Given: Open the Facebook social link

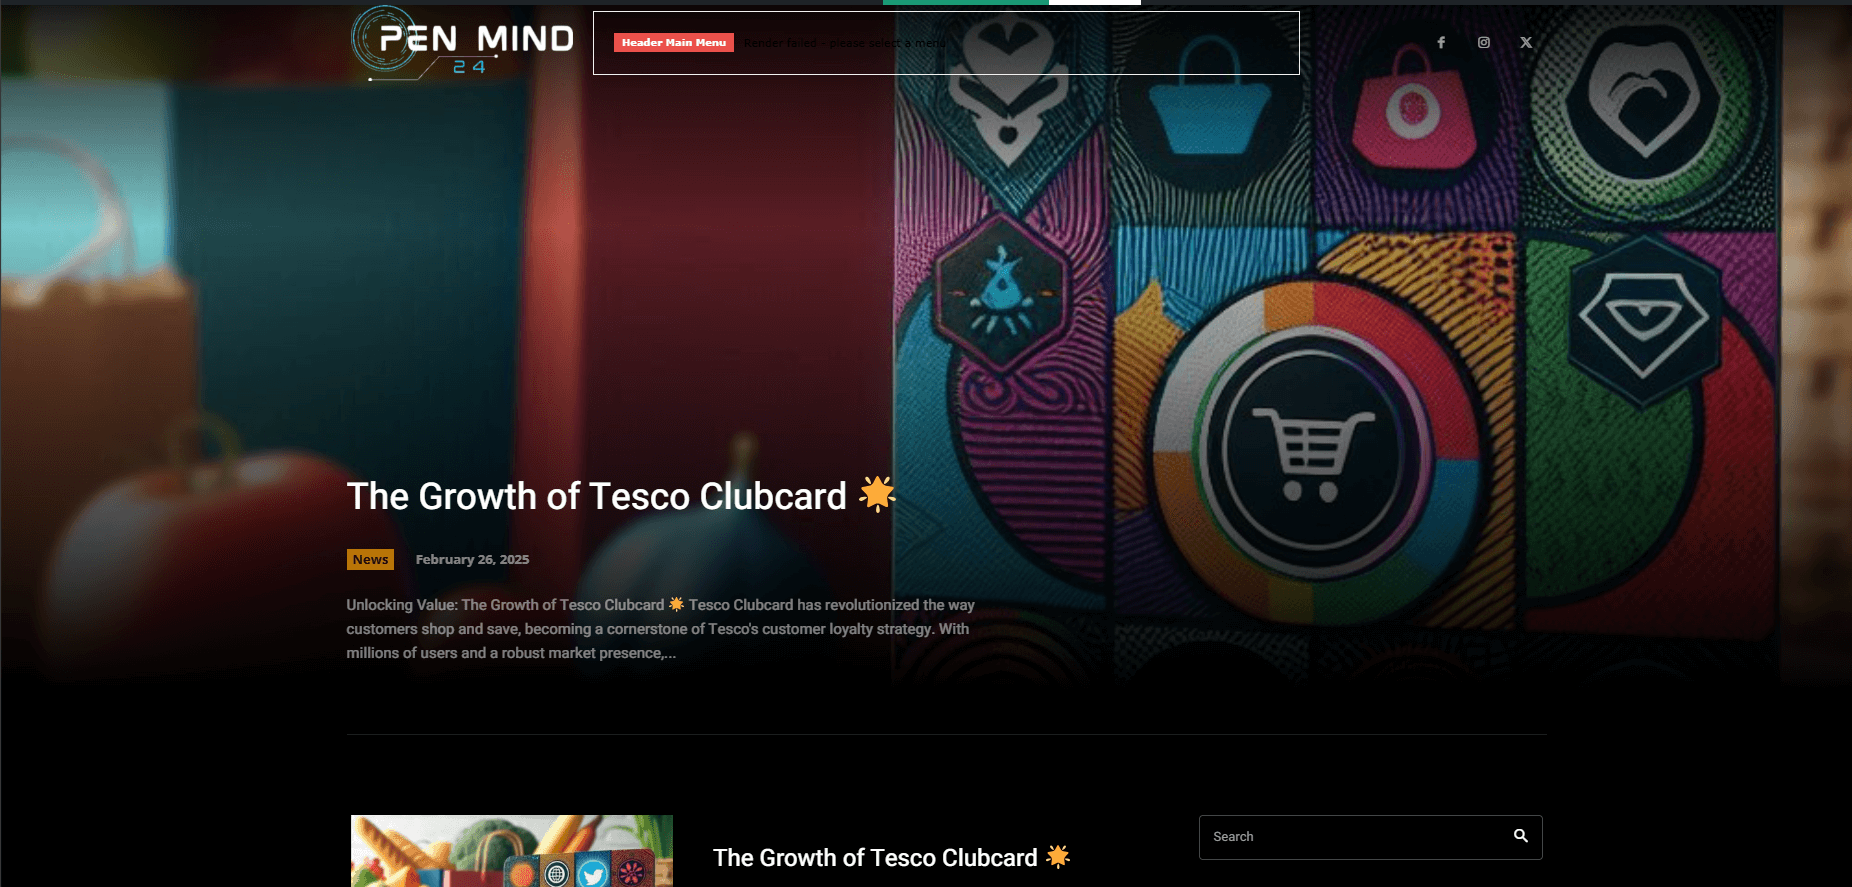Looking at the screenshot, I should [x=1441, y=42].
